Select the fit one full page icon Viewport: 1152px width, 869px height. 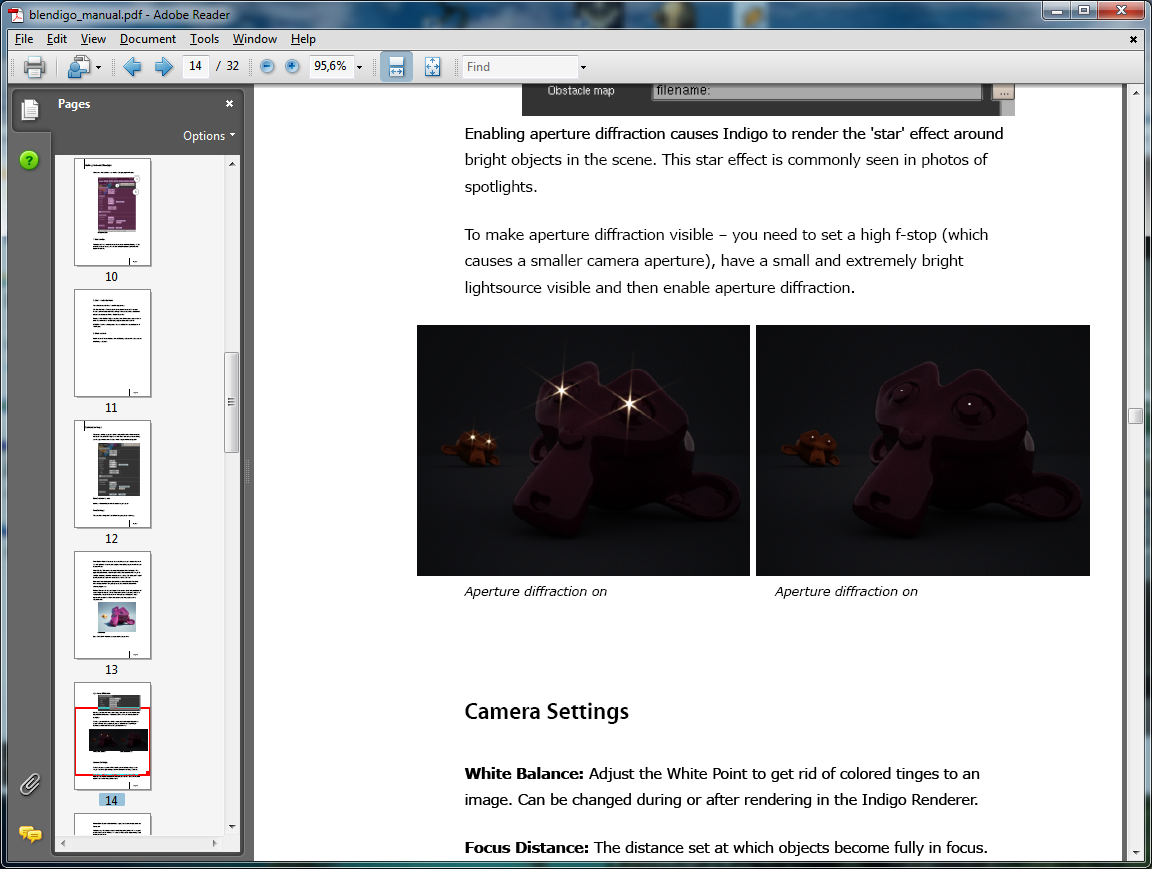point(432,67)
